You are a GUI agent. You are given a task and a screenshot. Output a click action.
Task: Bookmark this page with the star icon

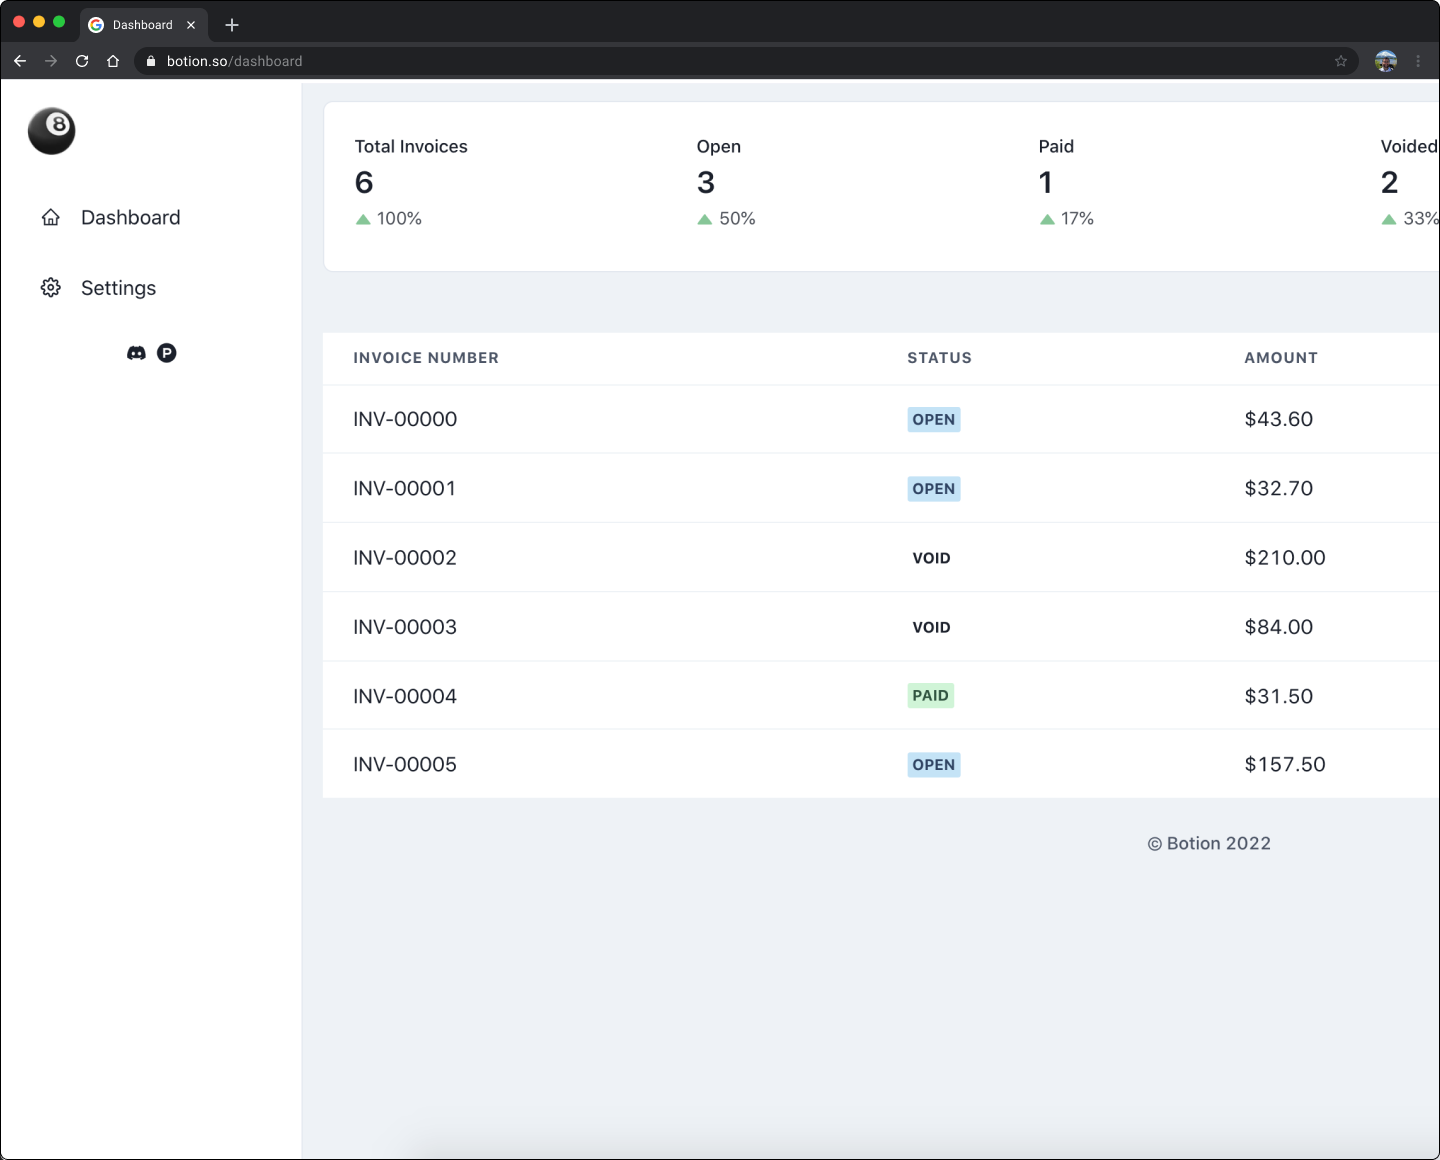1341,61
